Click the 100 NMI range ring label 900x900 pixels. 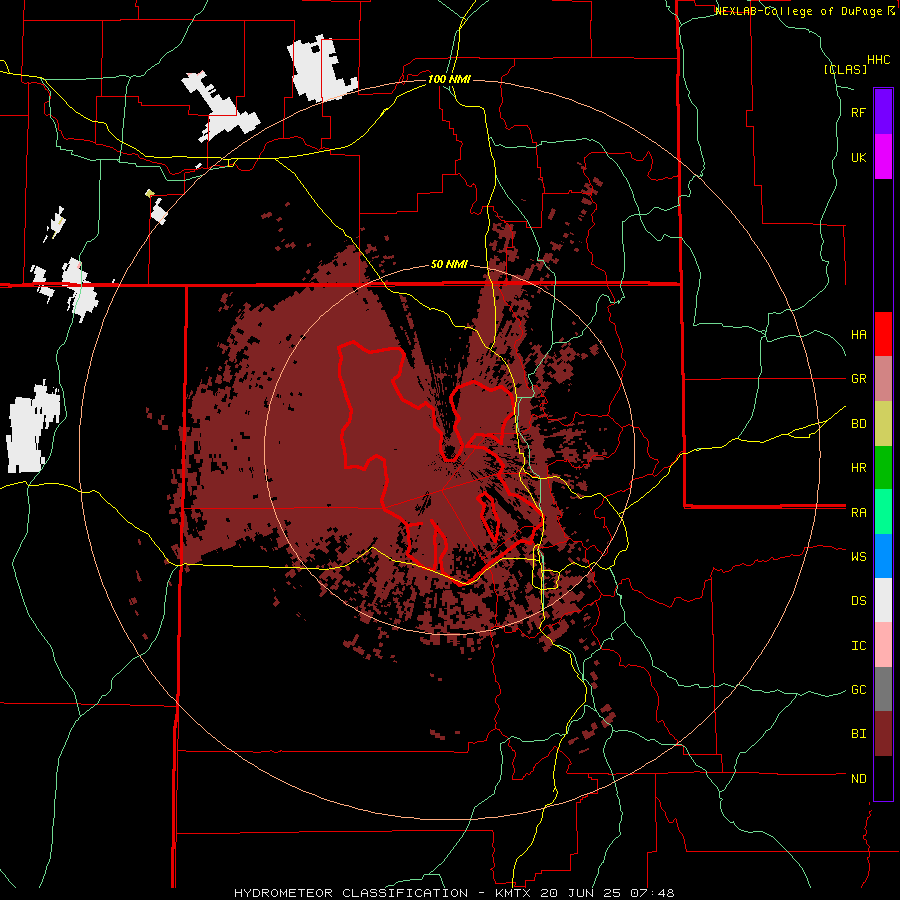pyautogui.click(x=449, y=79)
